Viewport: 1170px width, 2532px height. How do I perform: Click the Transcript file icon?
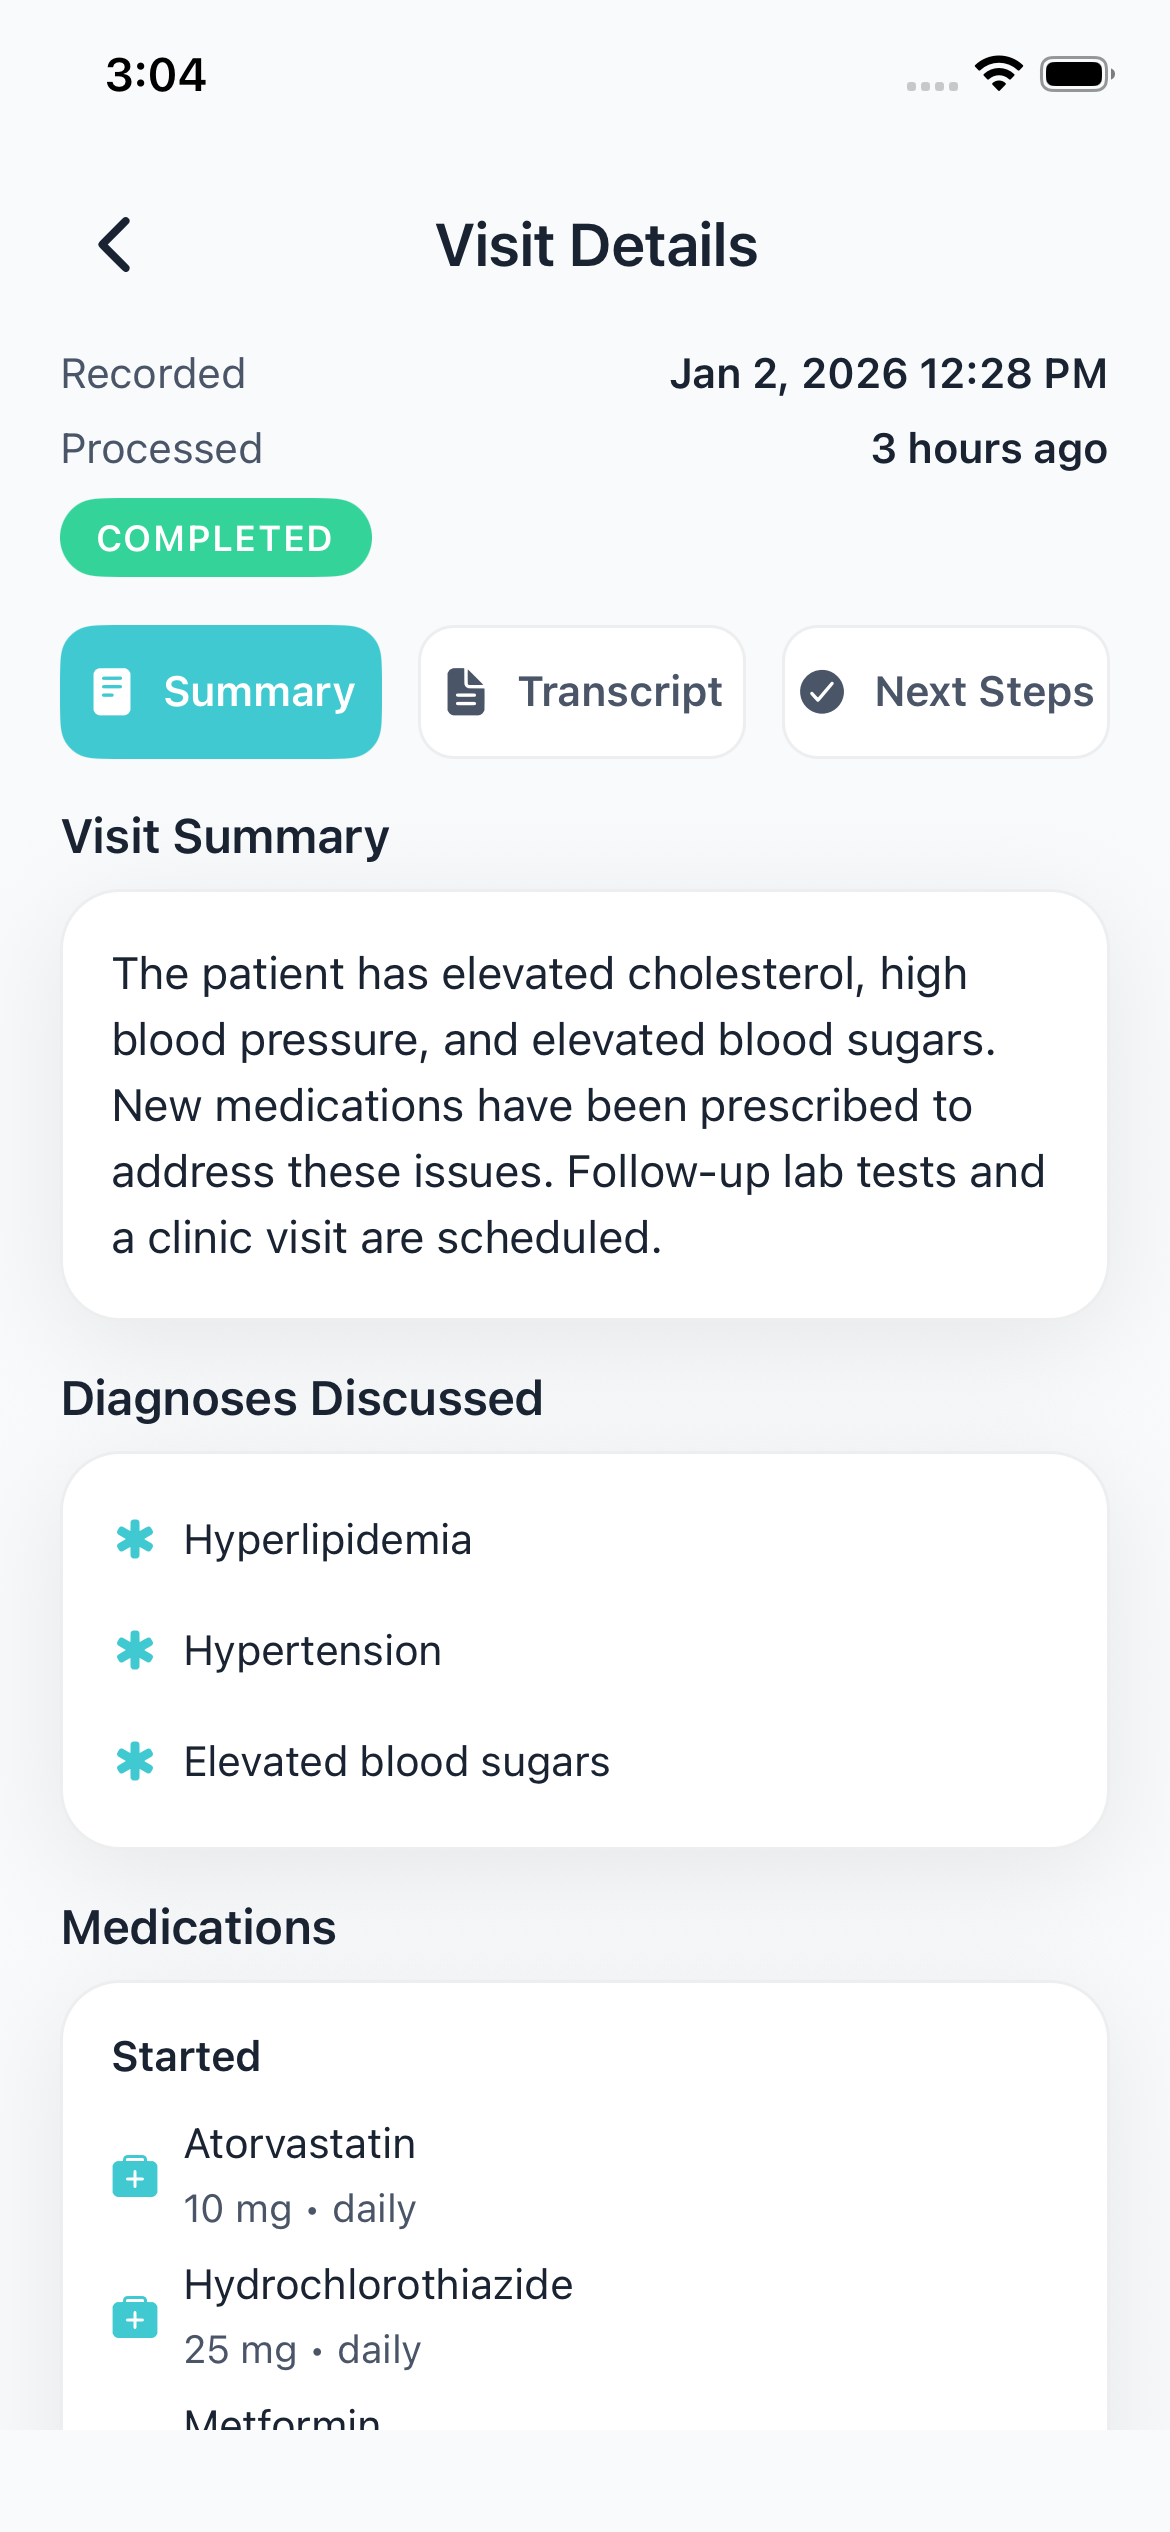pos(466,692)
